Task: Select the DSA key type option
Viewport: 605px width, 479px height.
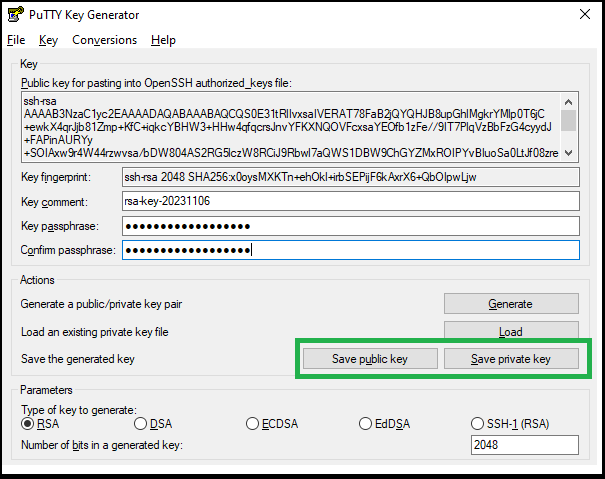Action: click(x=140, y=424)
